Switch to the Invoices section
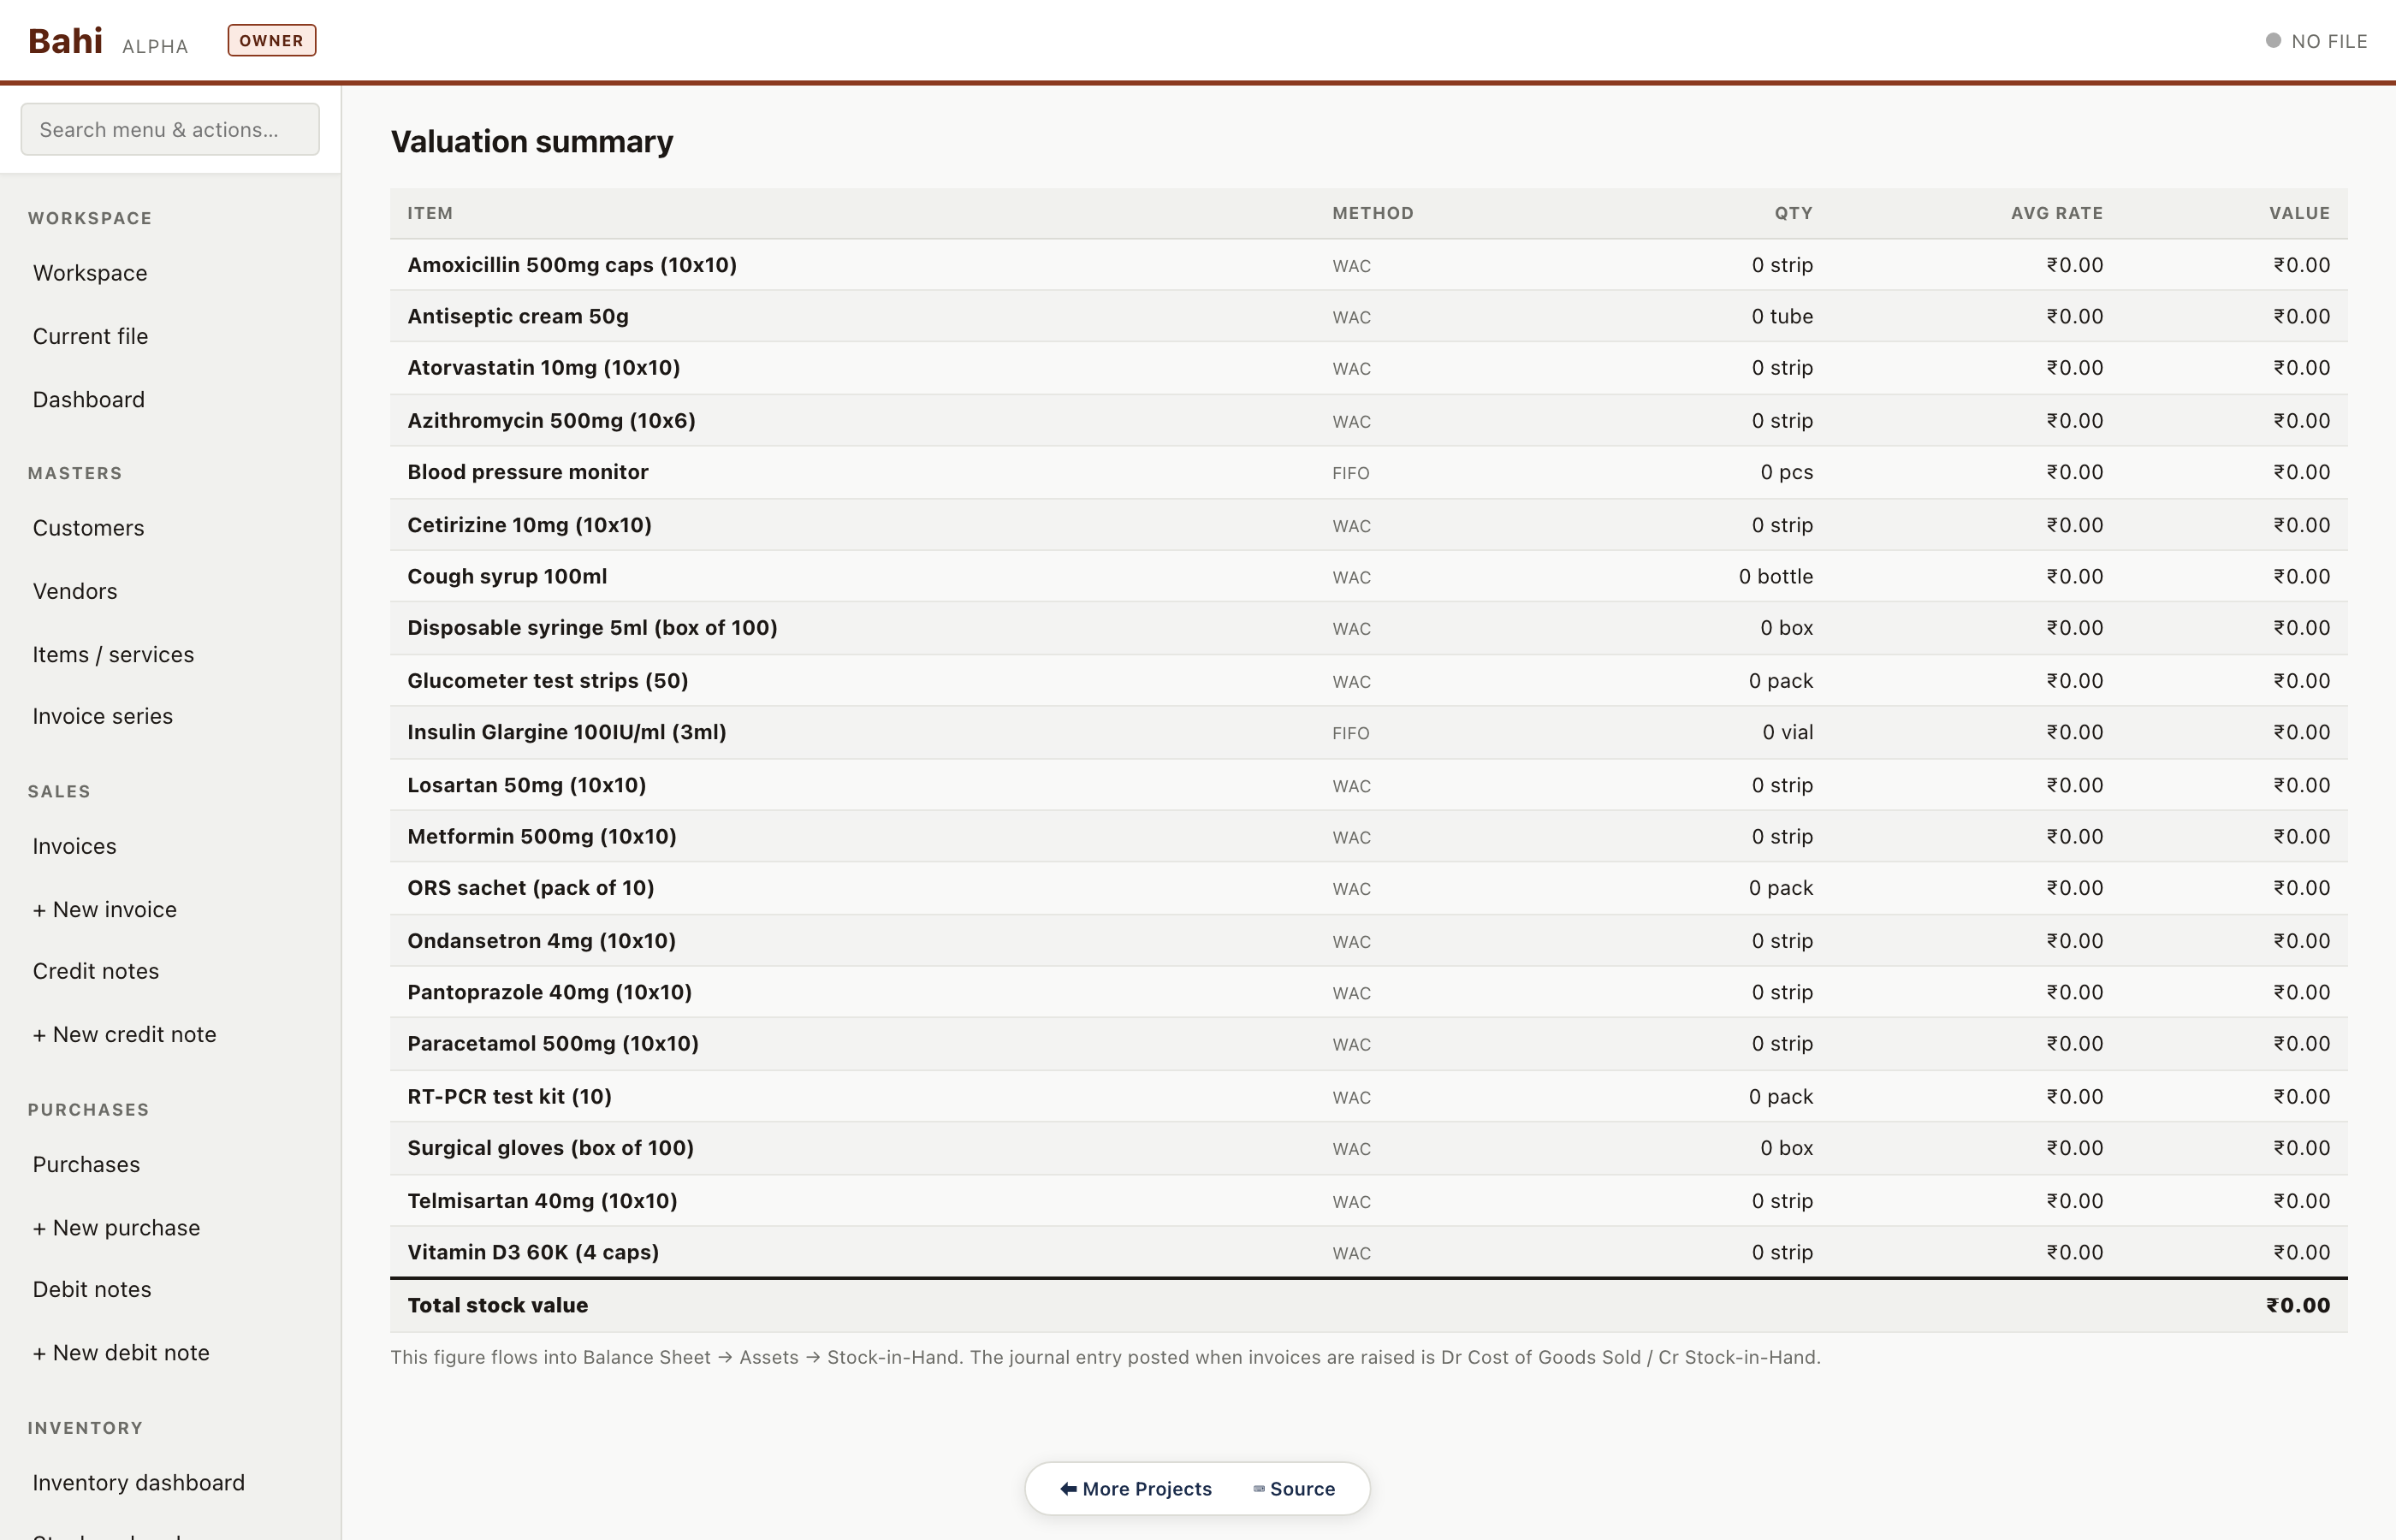Image resolution: width=2396 pixels, height=1540 pixels. click(74, 845)
